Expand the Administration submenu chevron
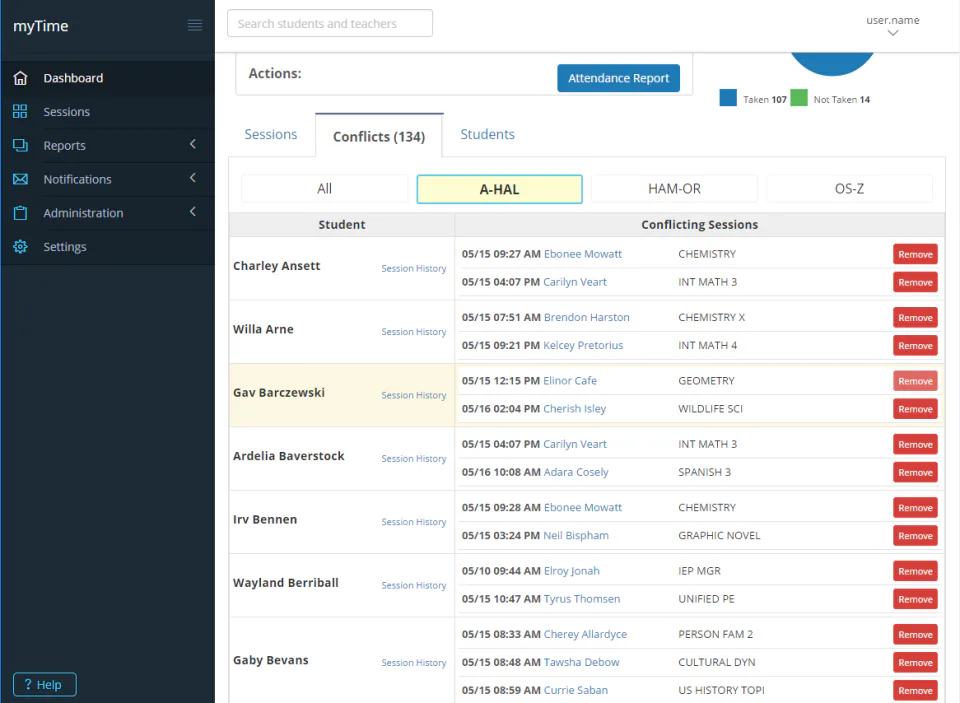 coord(193,211)
